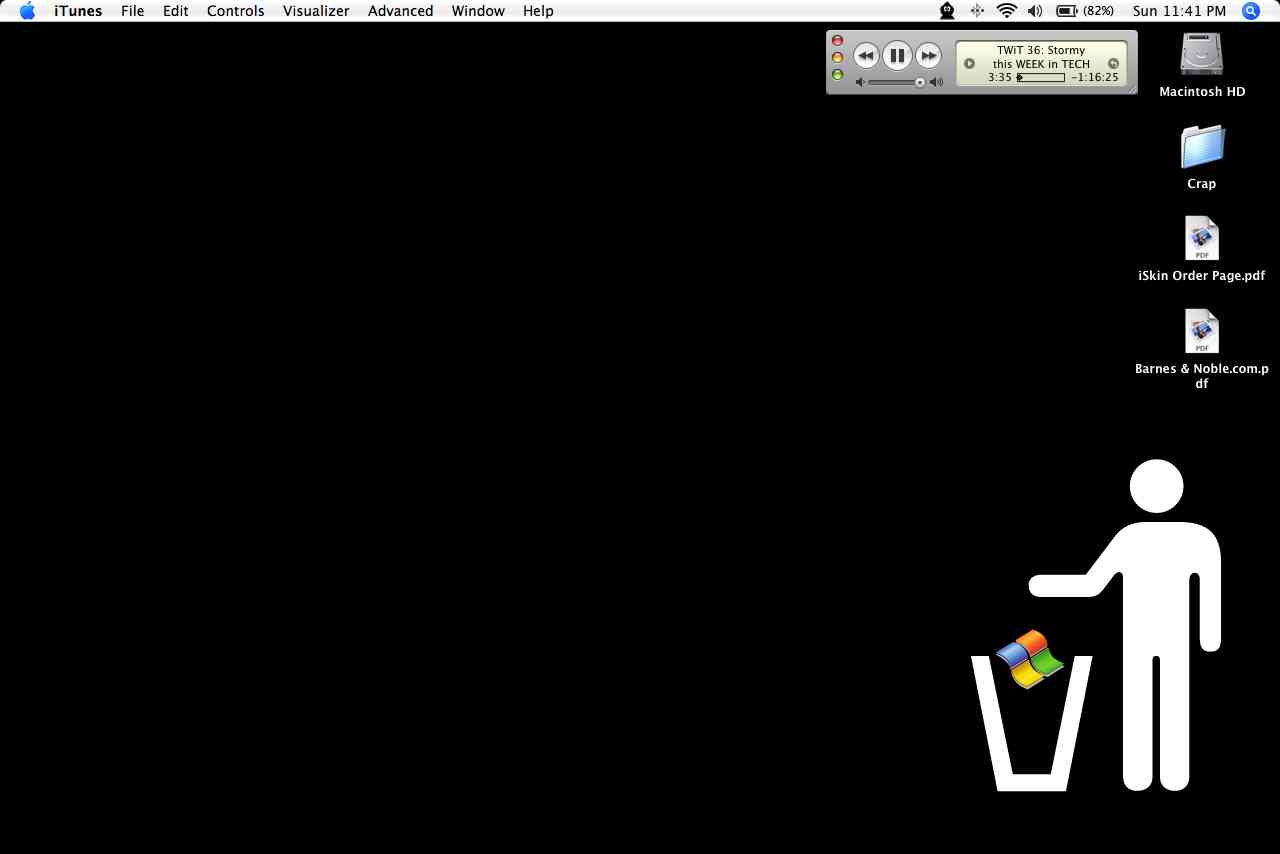Open the Apple menu

point(27,11)
